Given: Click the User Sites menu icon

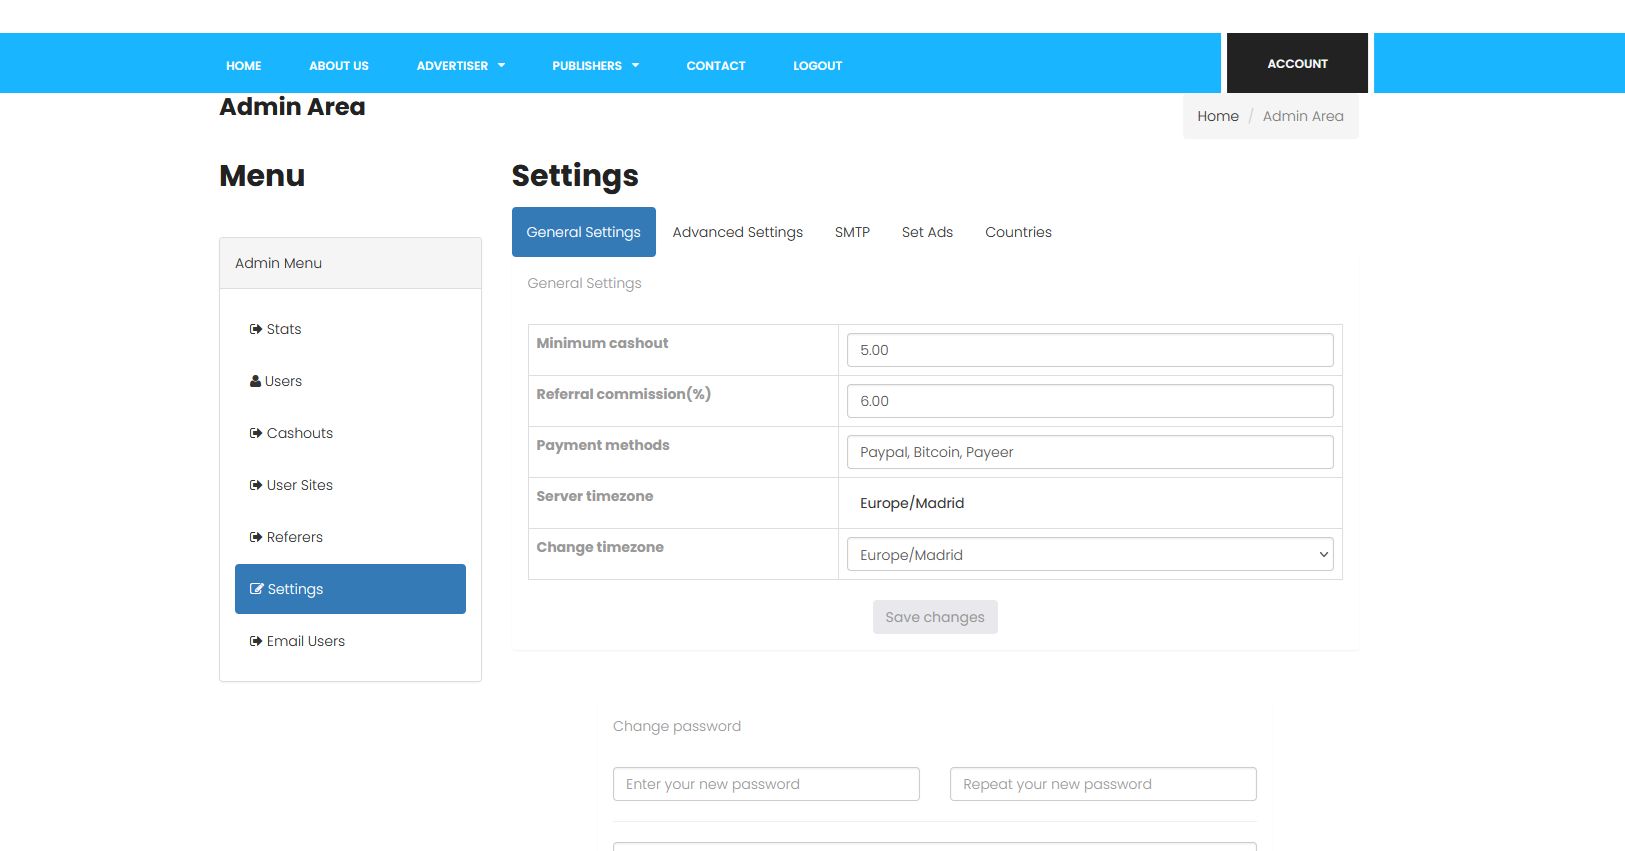Looking at the screenshot, I should (256, 485).
